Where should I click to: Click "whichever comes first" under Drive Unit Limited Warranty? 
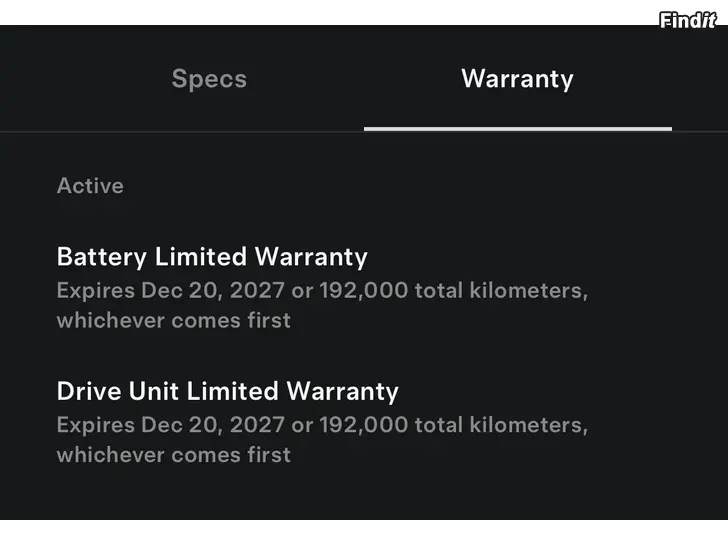click(174, 455)
